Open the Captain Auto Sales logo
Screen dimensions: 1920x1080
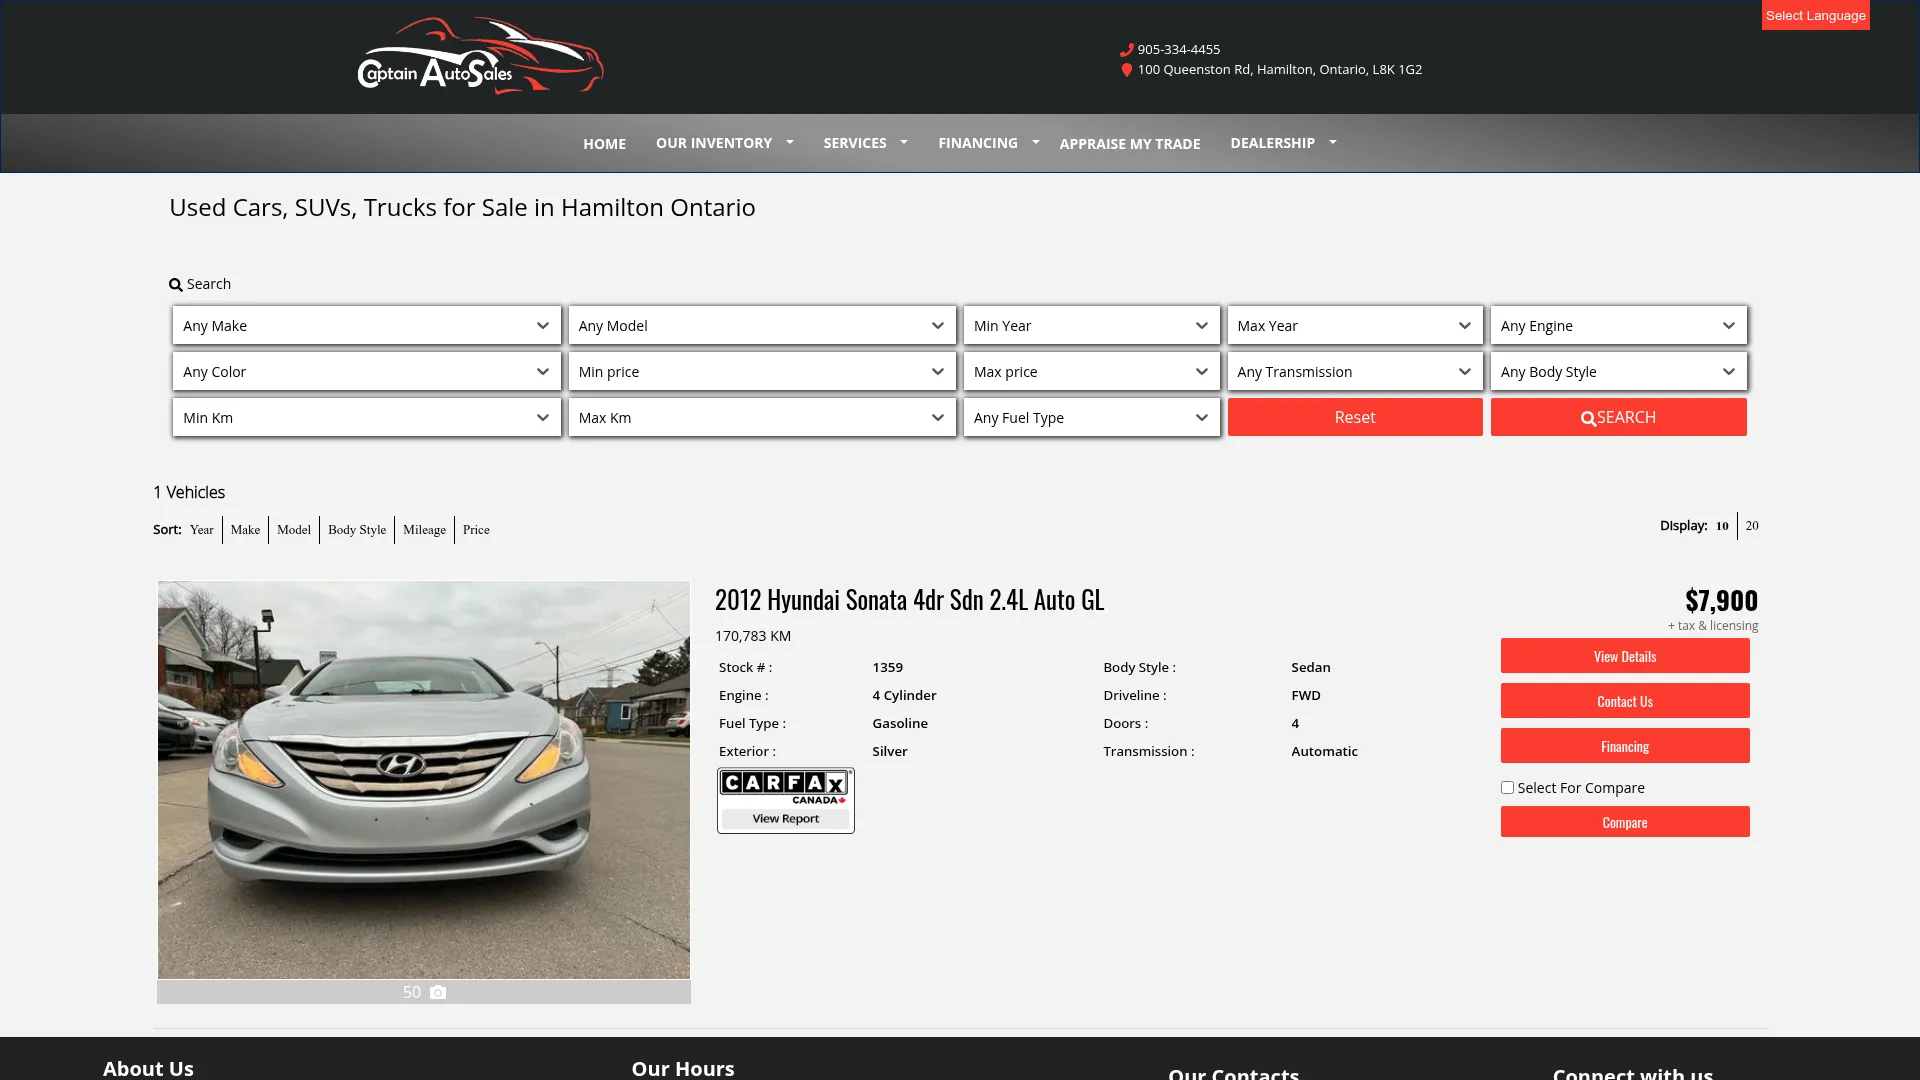pyautogui.click(x=480, y=56)
